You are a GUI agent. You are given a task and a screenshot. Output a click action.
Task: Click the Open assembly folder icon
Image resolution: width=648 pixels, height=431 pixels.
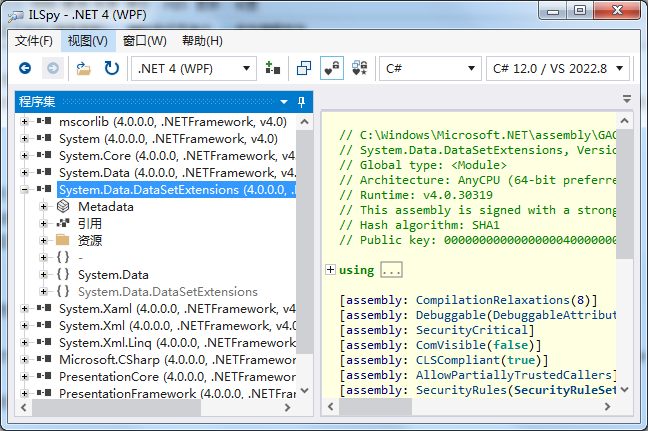tap(84, 68)
